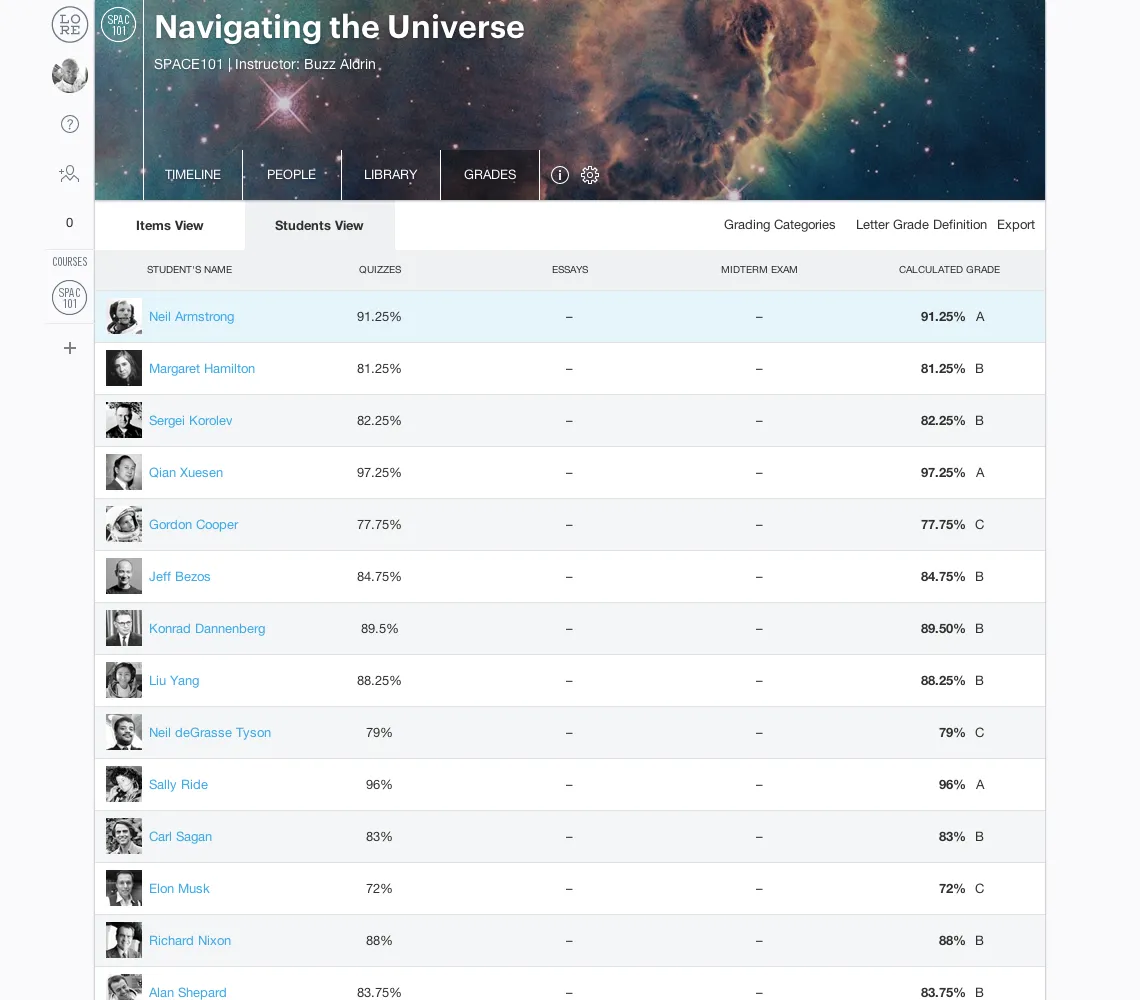Viewport: 1140px width, 1000px height.
Task: Click Qian Xuesen's profile photo
Action: pos(124,473)
